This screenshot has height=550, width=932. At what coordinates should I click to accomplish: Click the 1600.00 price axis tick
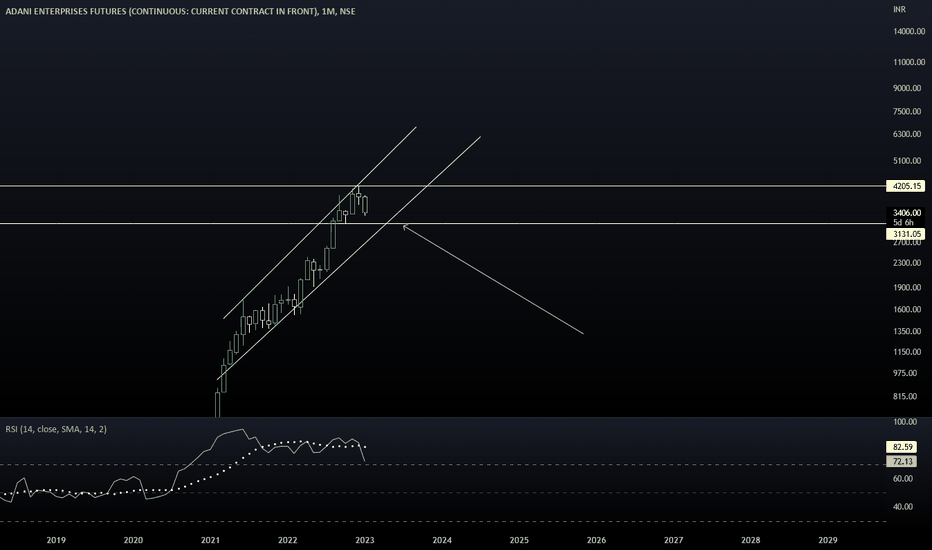[907, 309]
